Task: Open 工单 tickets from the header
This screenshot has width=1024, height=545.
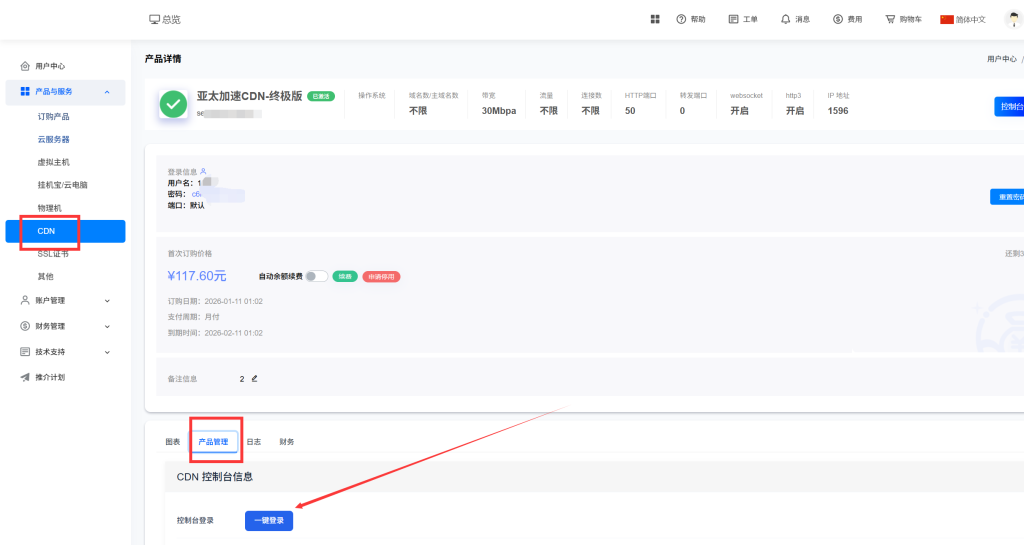Action: pyautogui.click(x=743, y=20)
